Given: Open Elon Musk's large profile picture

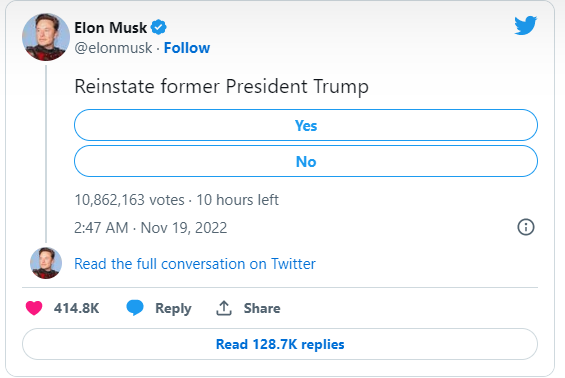Looking at the screenshot, I should (46, 37).
